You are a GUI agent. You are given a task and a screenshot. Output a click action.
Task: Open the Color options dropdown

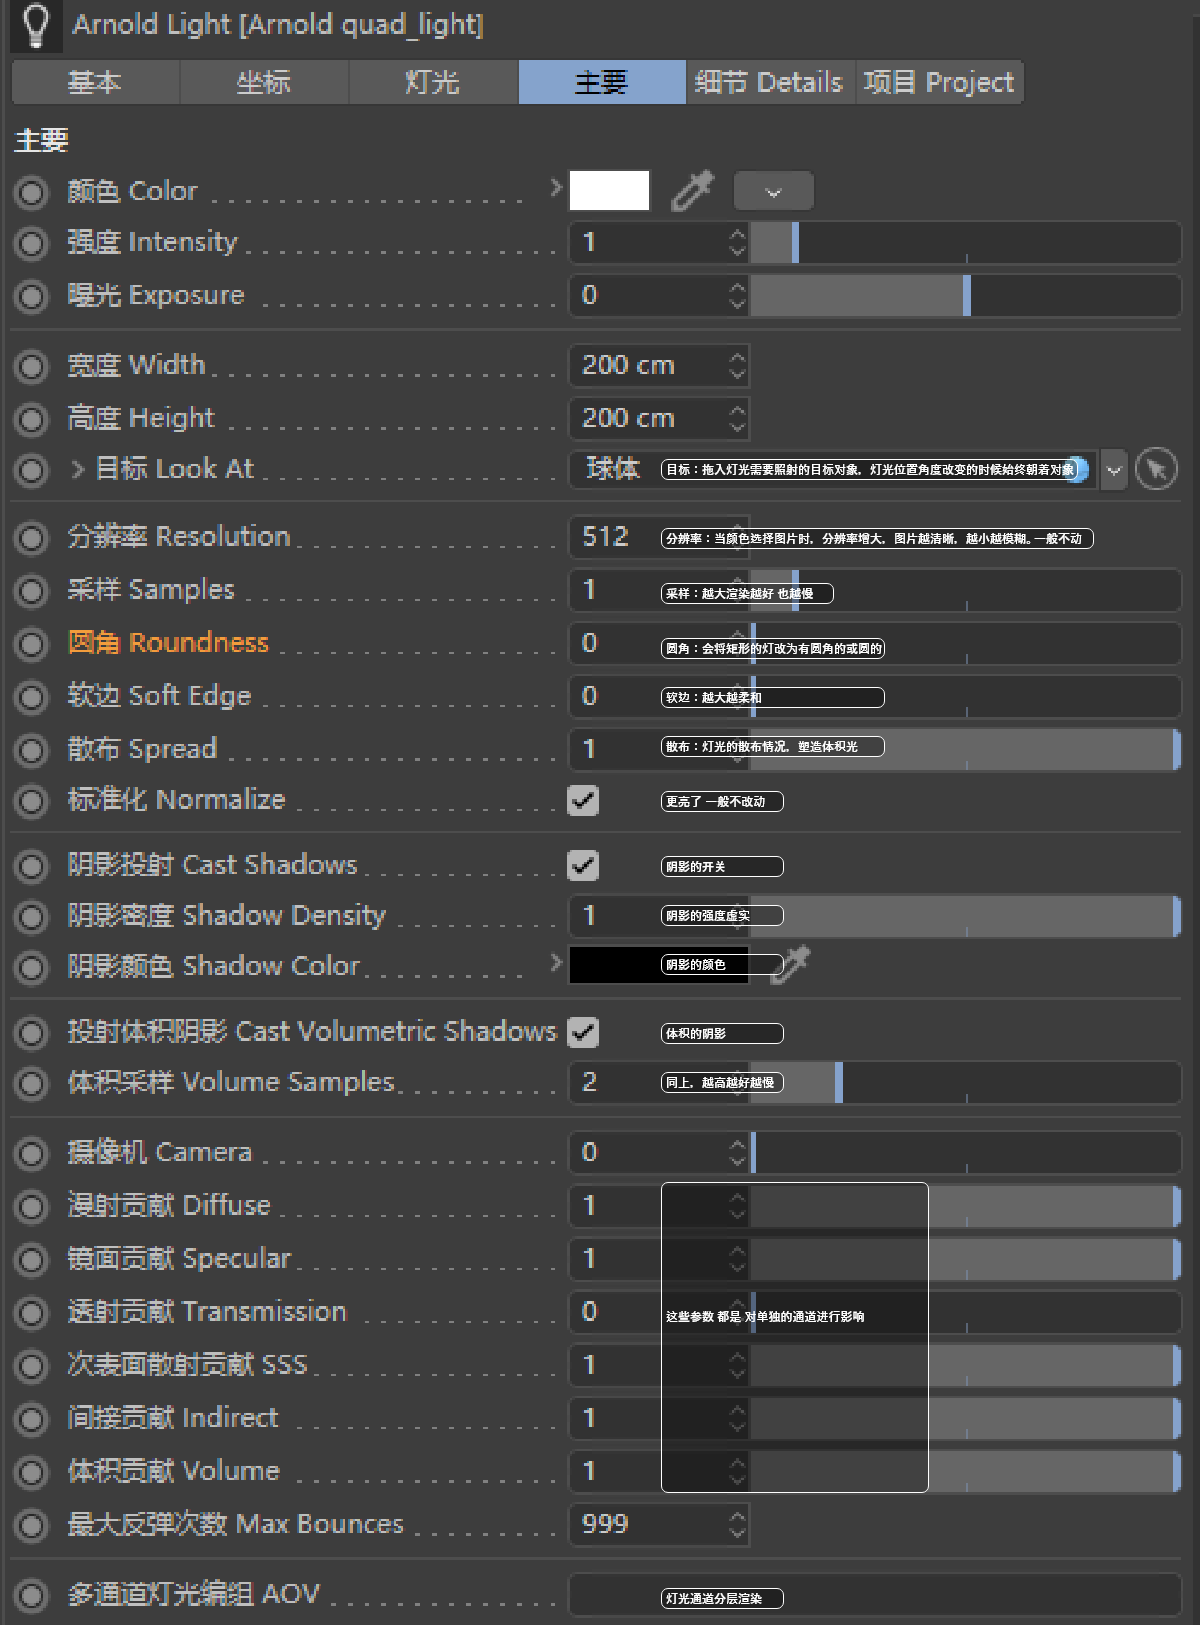pos(773,191)
